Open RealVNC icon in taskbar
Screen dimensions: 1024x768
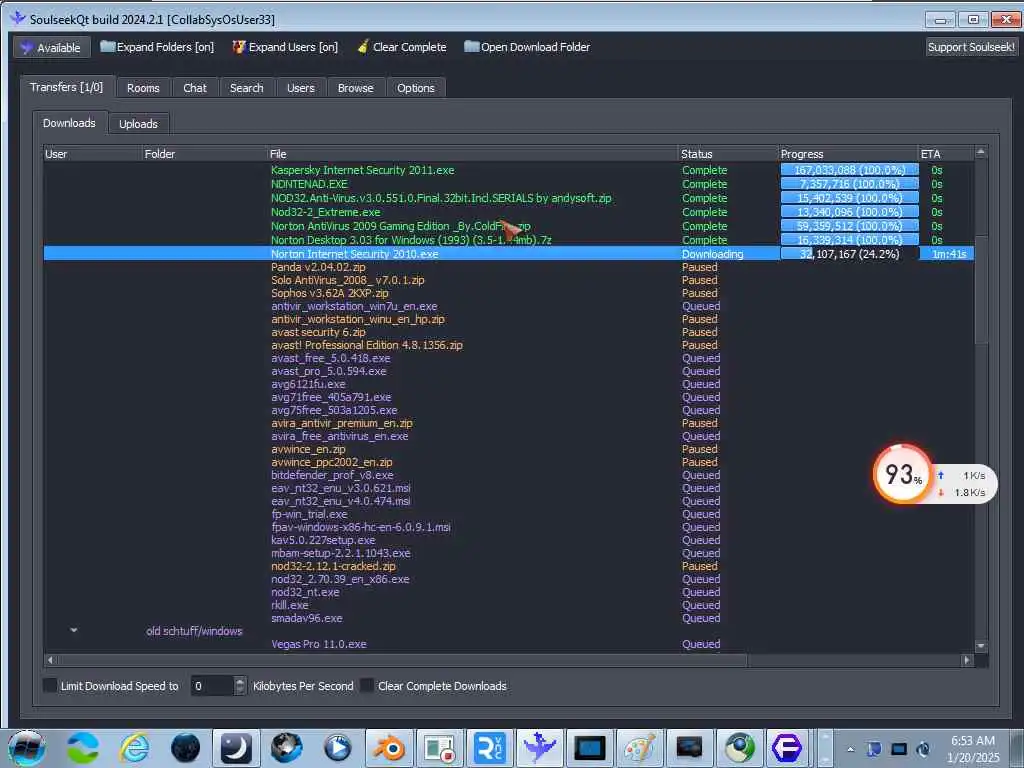pos(490,748)
